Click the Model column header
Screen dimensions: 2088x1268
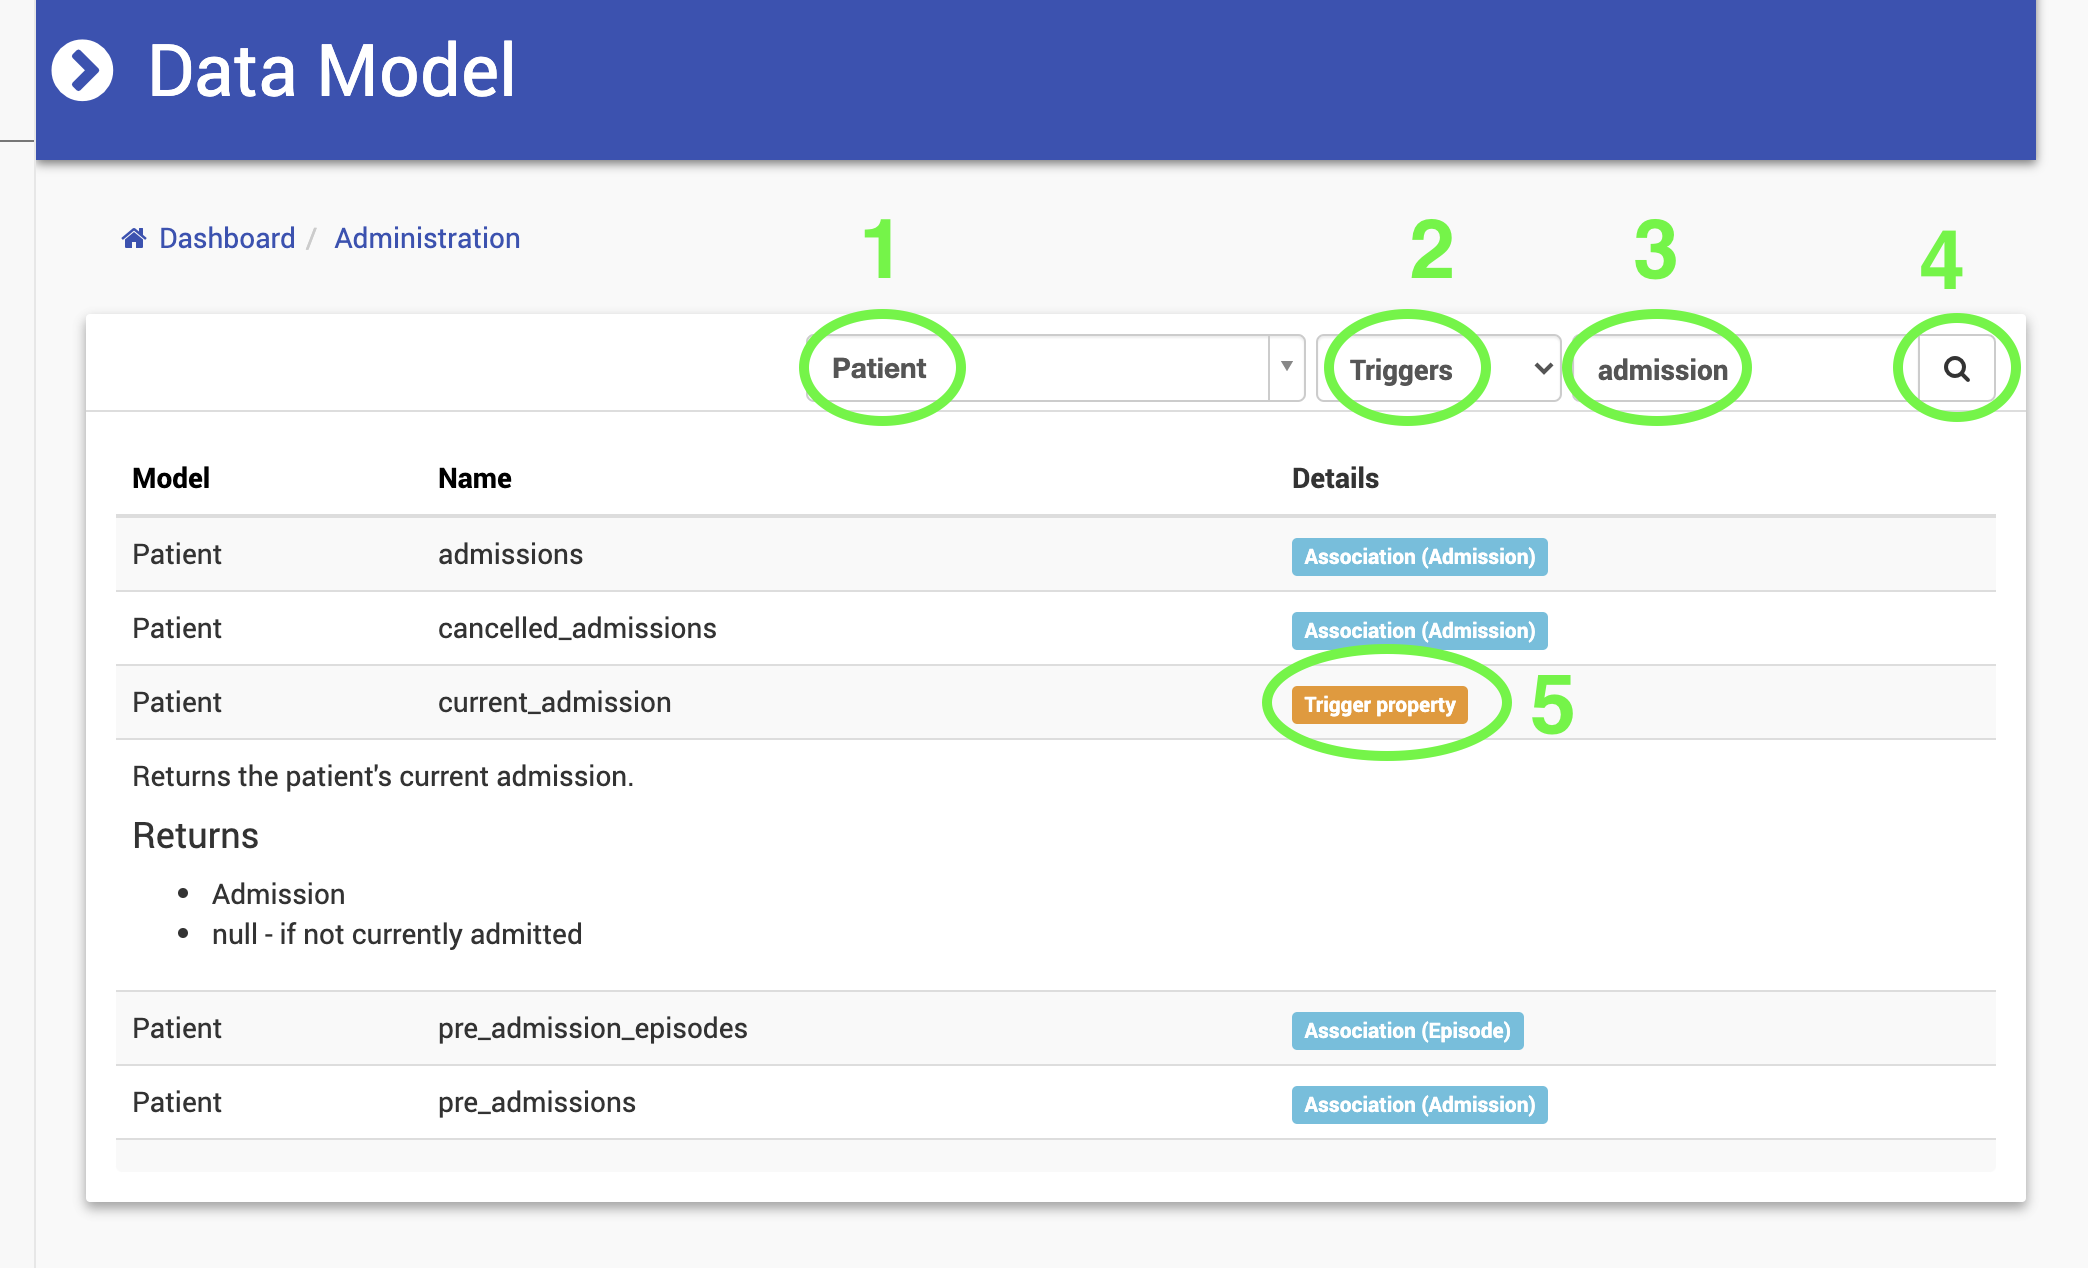point(171,479)
